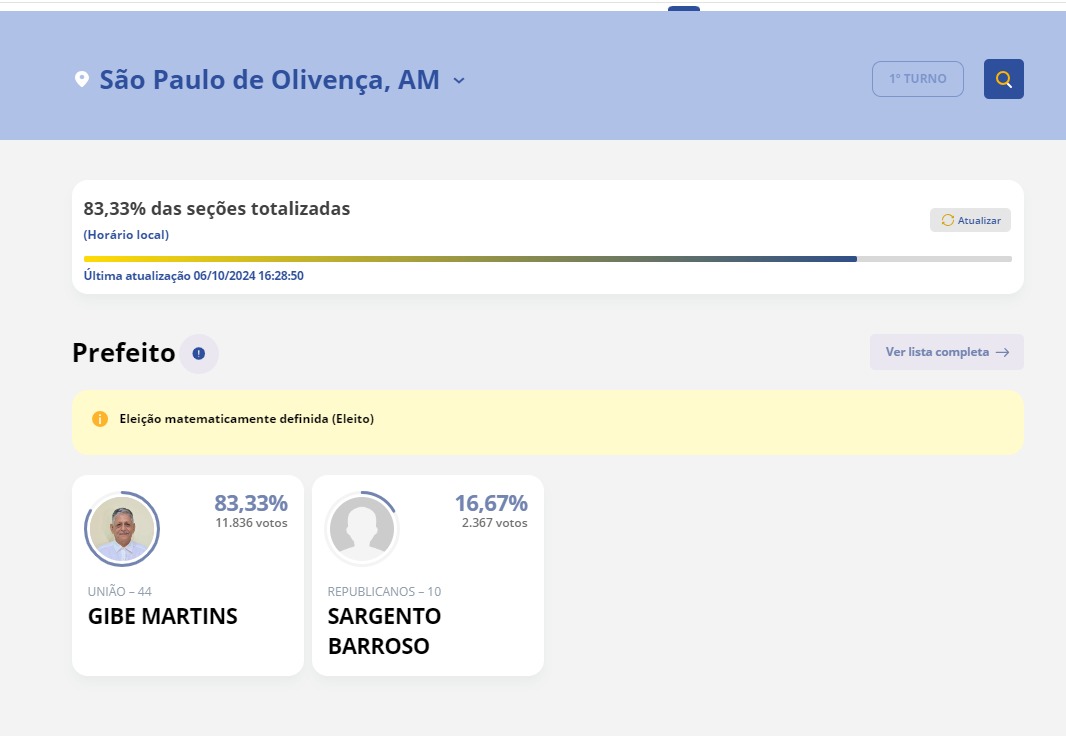Click the blue info icon next to Prefeito
Viewport: 1066px width, 736px height.
tap(199, 353)
